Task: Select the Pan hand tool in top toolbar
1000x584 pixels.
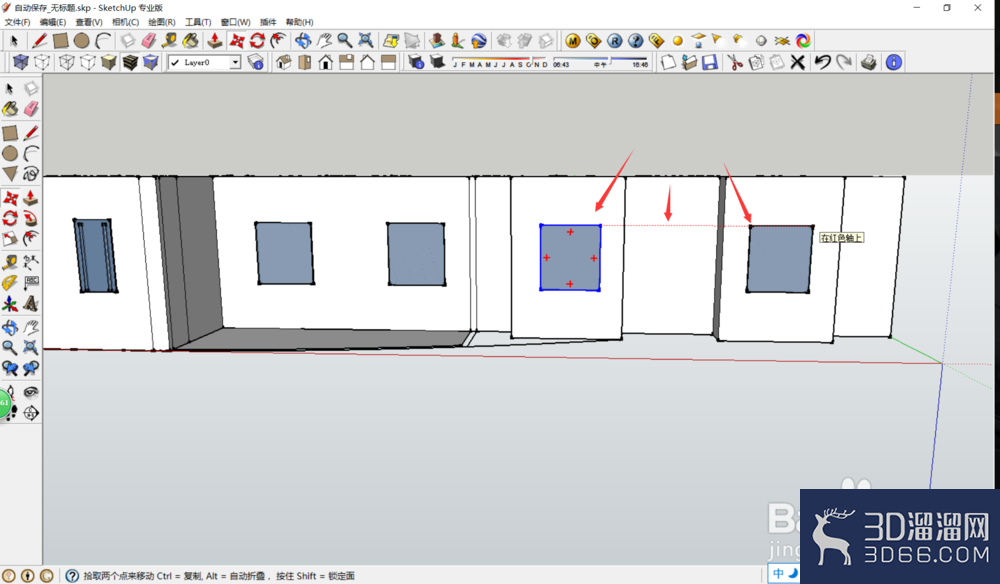Action: click(x=324, y=41)
